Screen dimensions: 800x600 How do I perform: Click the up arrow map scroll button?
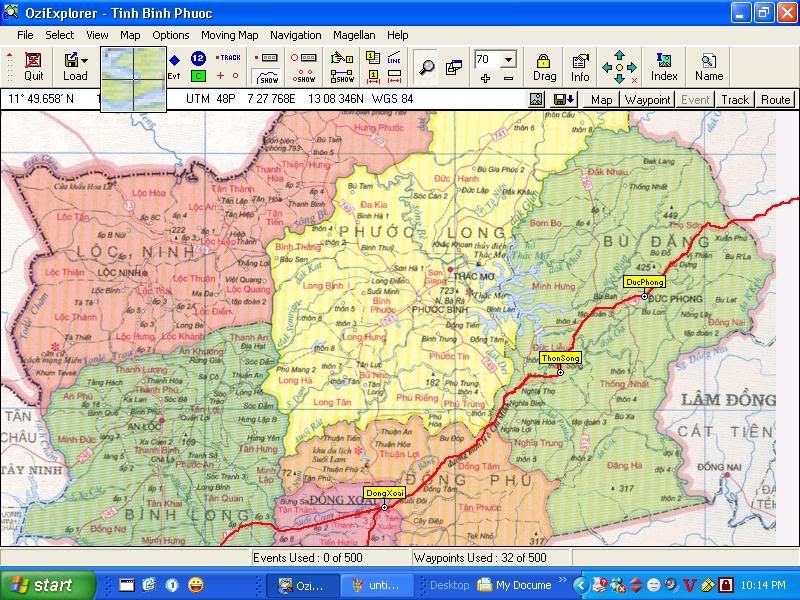[x=619, y=55]
